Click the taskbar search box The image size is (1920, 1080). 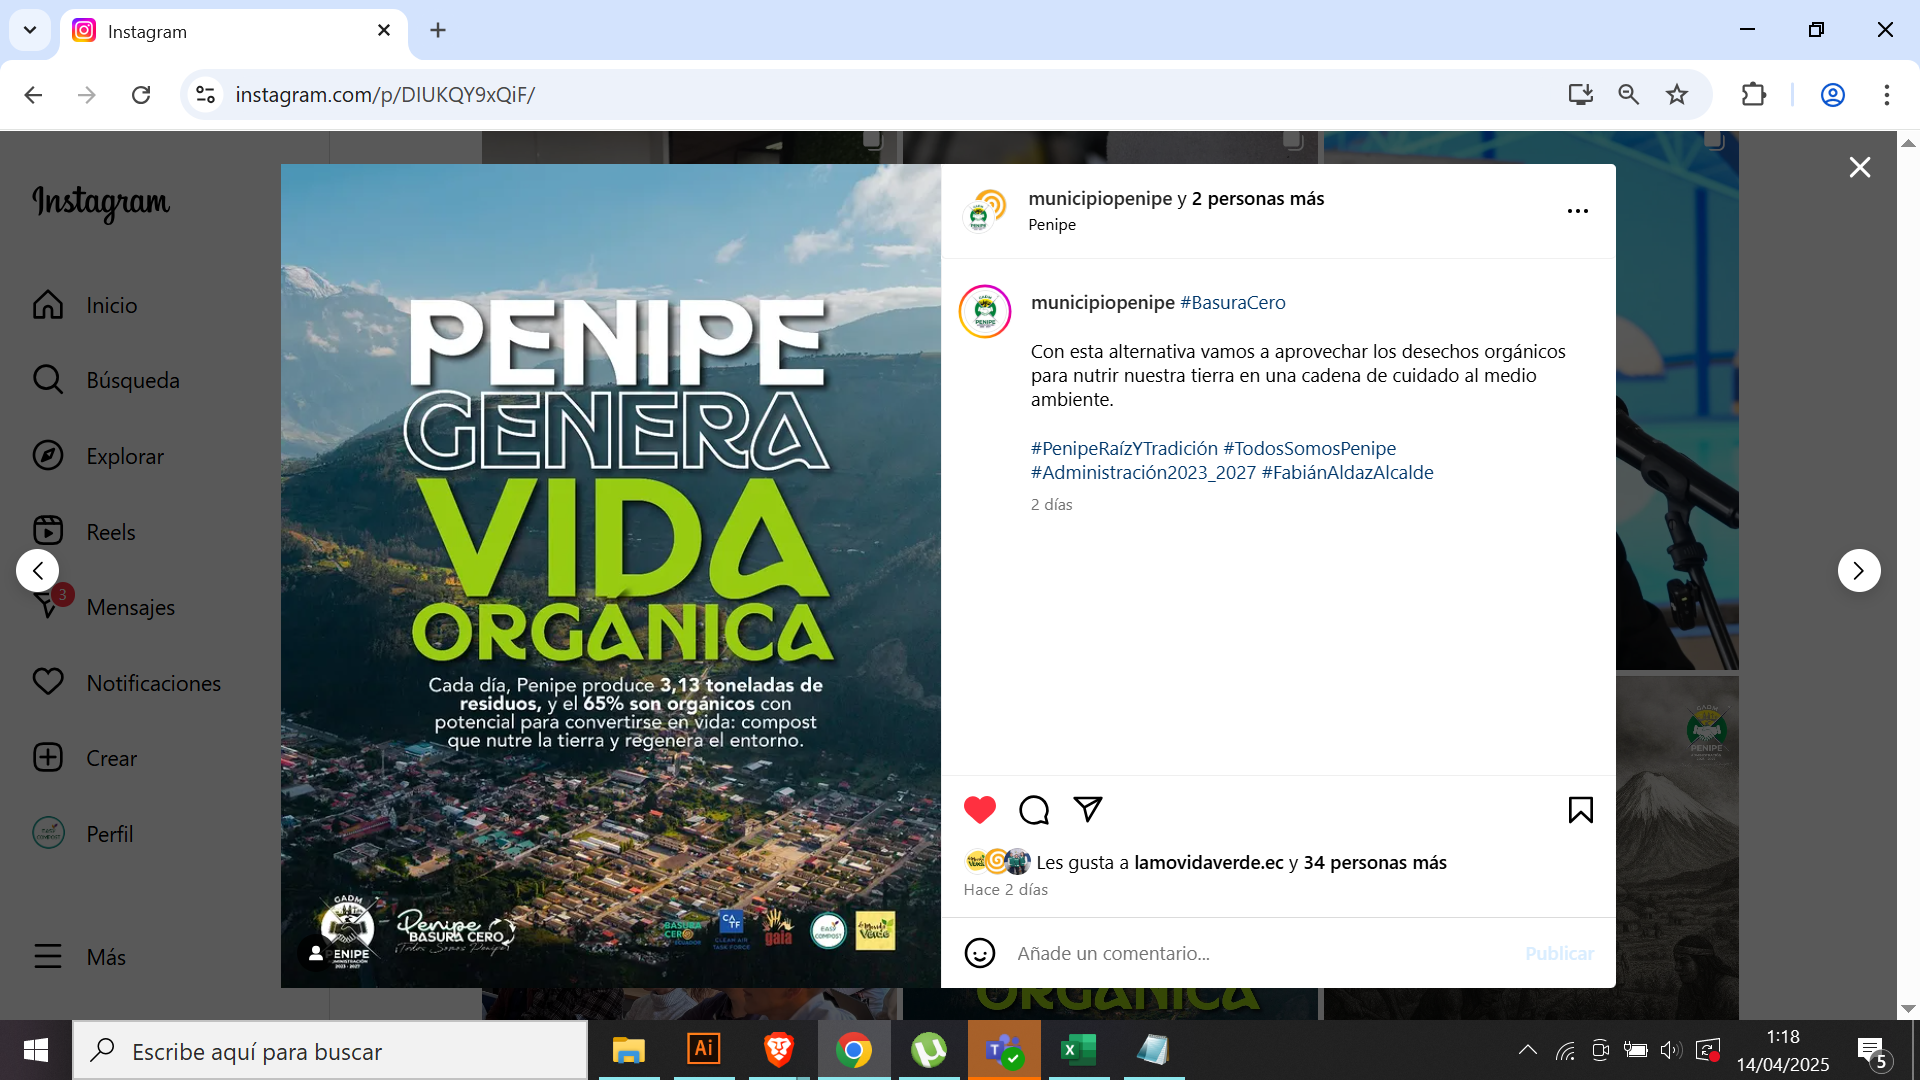tap(330, 1050)
